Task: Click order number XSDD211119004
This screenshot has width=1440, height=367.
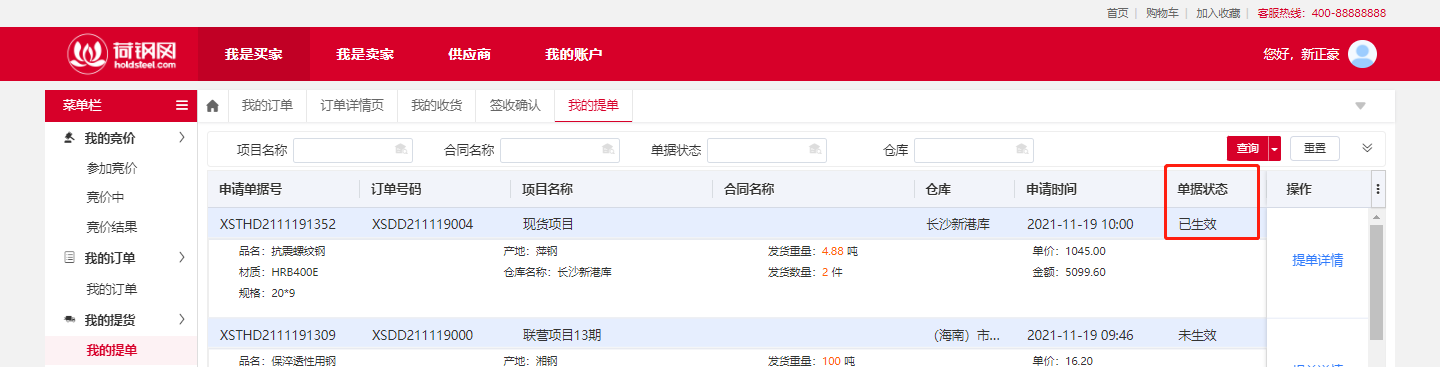Action: (x=422, y=224)
